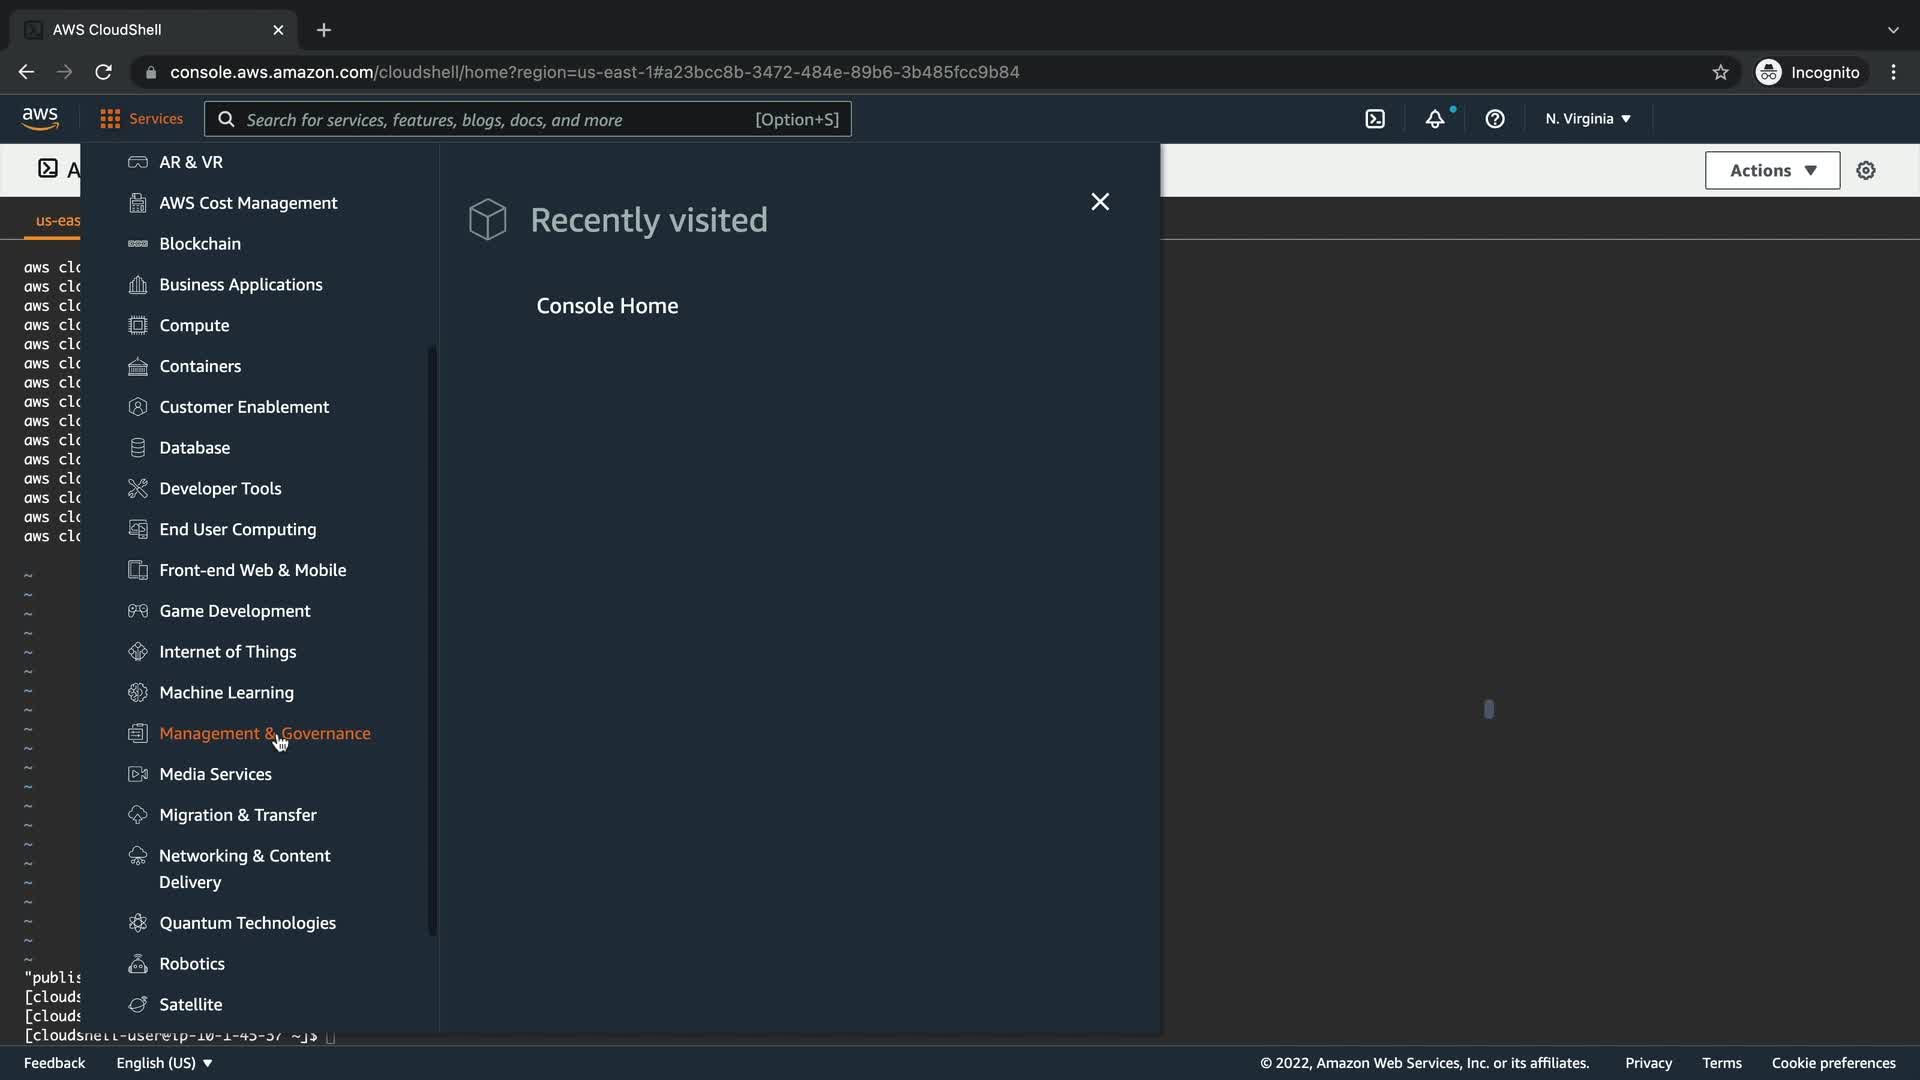Click the Feedback link in the footer
1920x1080 pixels.
coord(54,1063)
